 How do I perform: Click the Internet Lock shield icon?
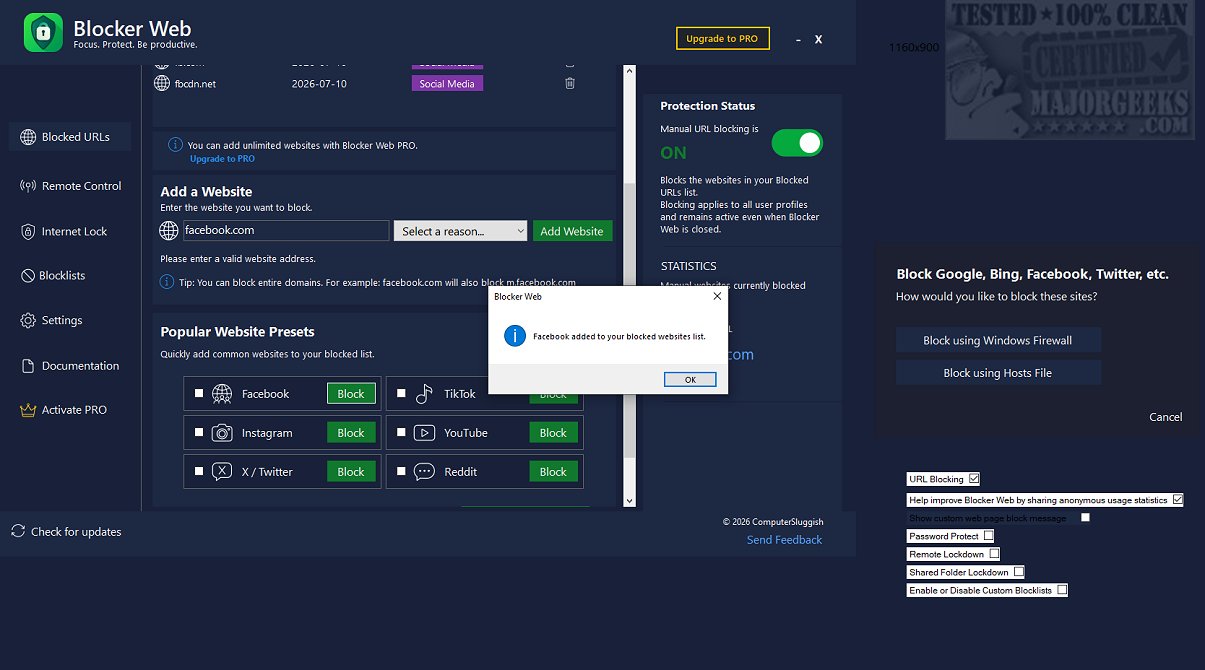[x=28, y=231]
